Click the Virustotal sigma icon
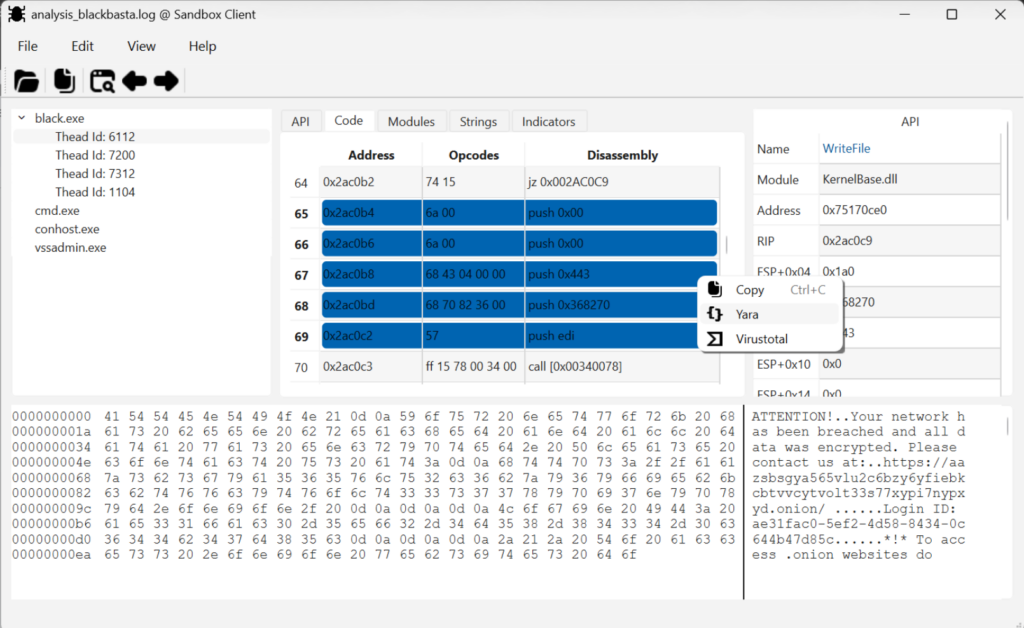Screen dimensions: 1024x628 pos(714,339)
